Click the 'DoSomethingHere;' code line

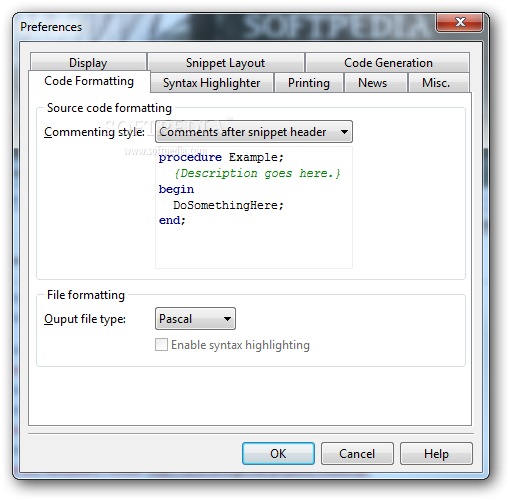(228, 205)
